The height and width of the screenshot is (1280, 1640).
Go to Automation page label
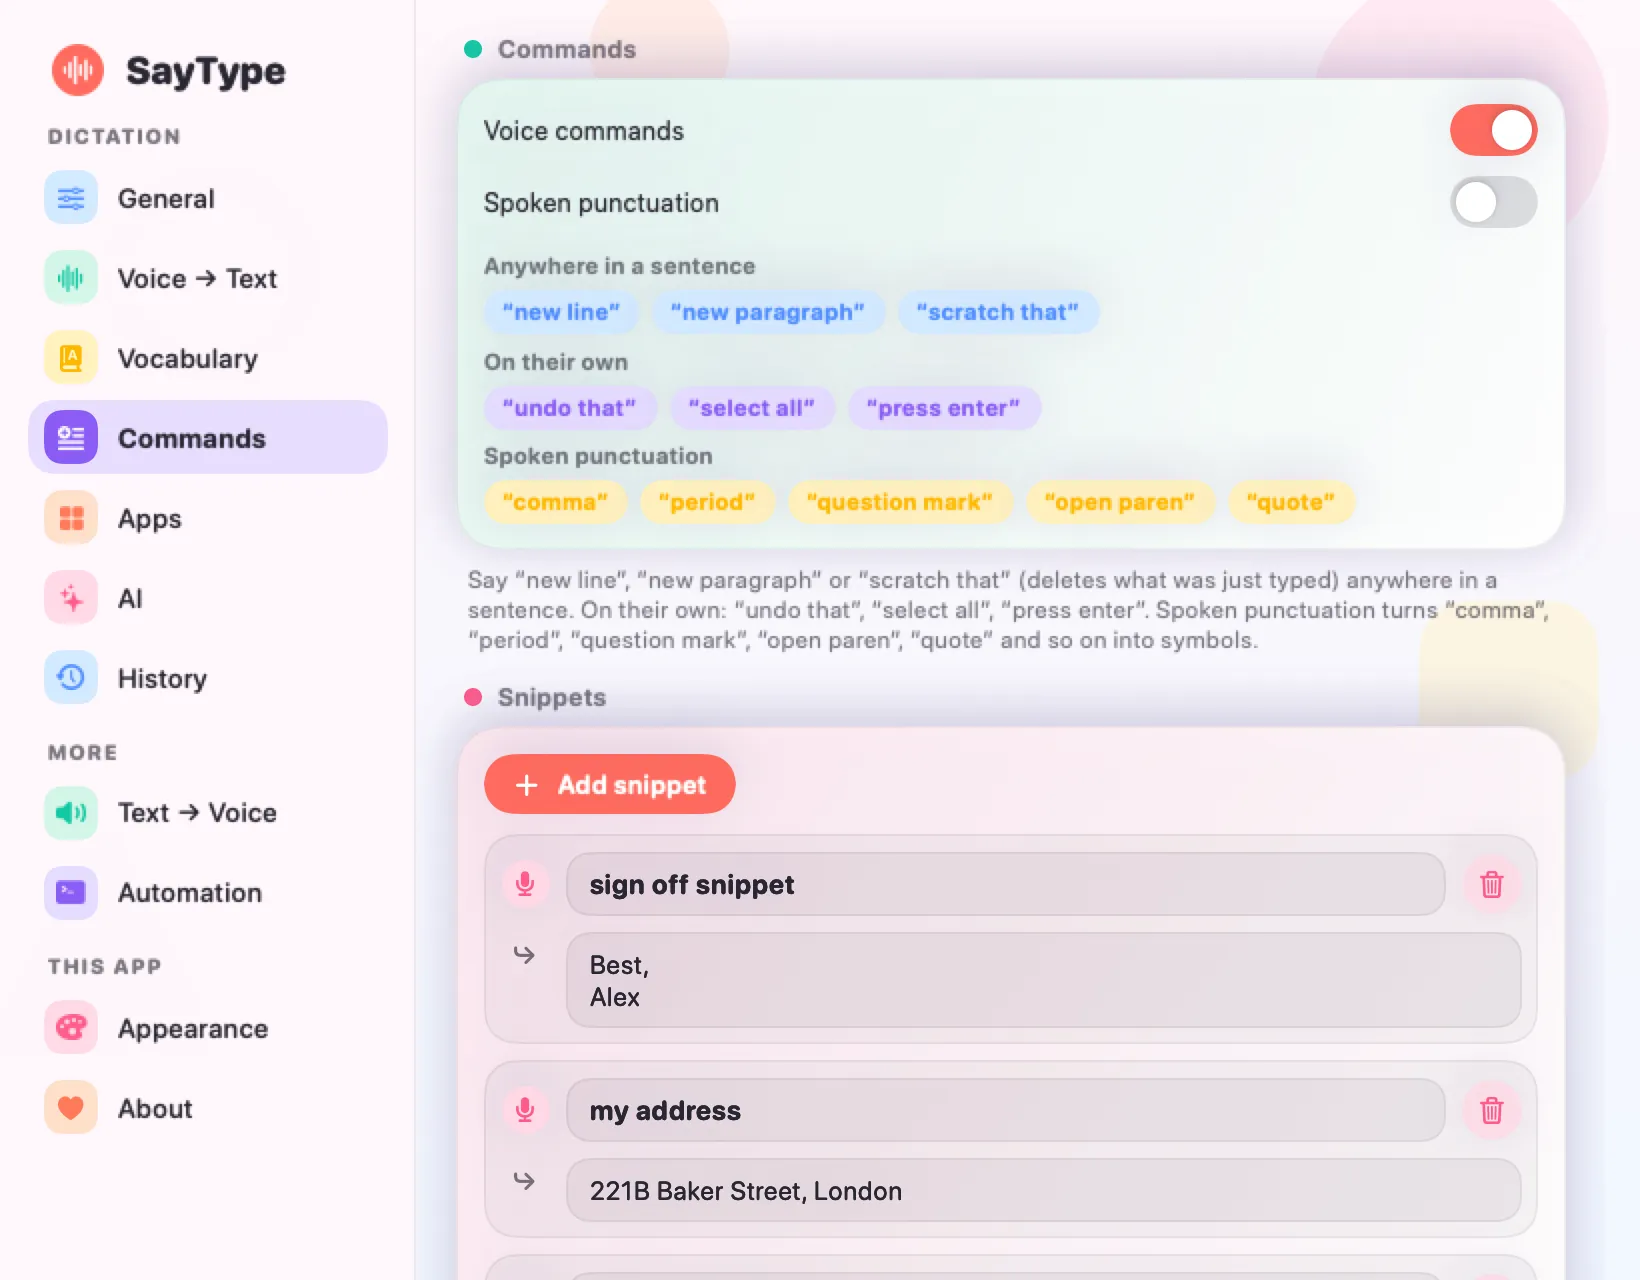pos(190,893)
